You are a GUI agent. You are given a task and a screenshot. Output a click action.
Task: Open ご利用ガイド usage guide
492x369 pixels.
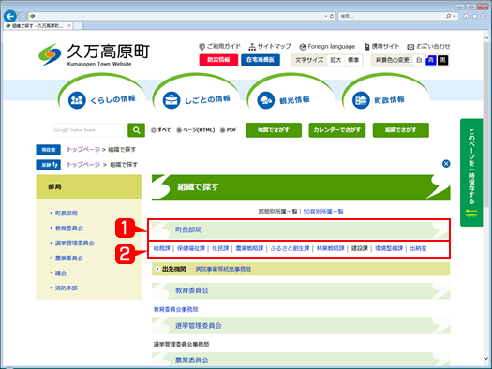tap(220, 46)
